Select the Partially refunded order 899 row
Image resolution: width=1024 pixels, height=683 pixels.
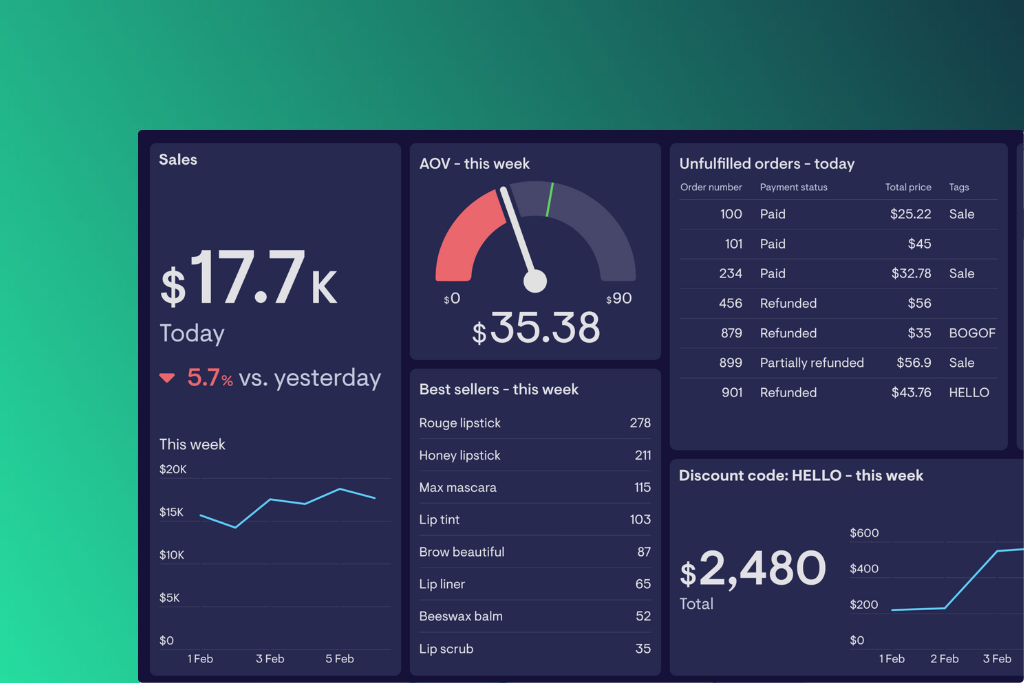pos(811,363)
